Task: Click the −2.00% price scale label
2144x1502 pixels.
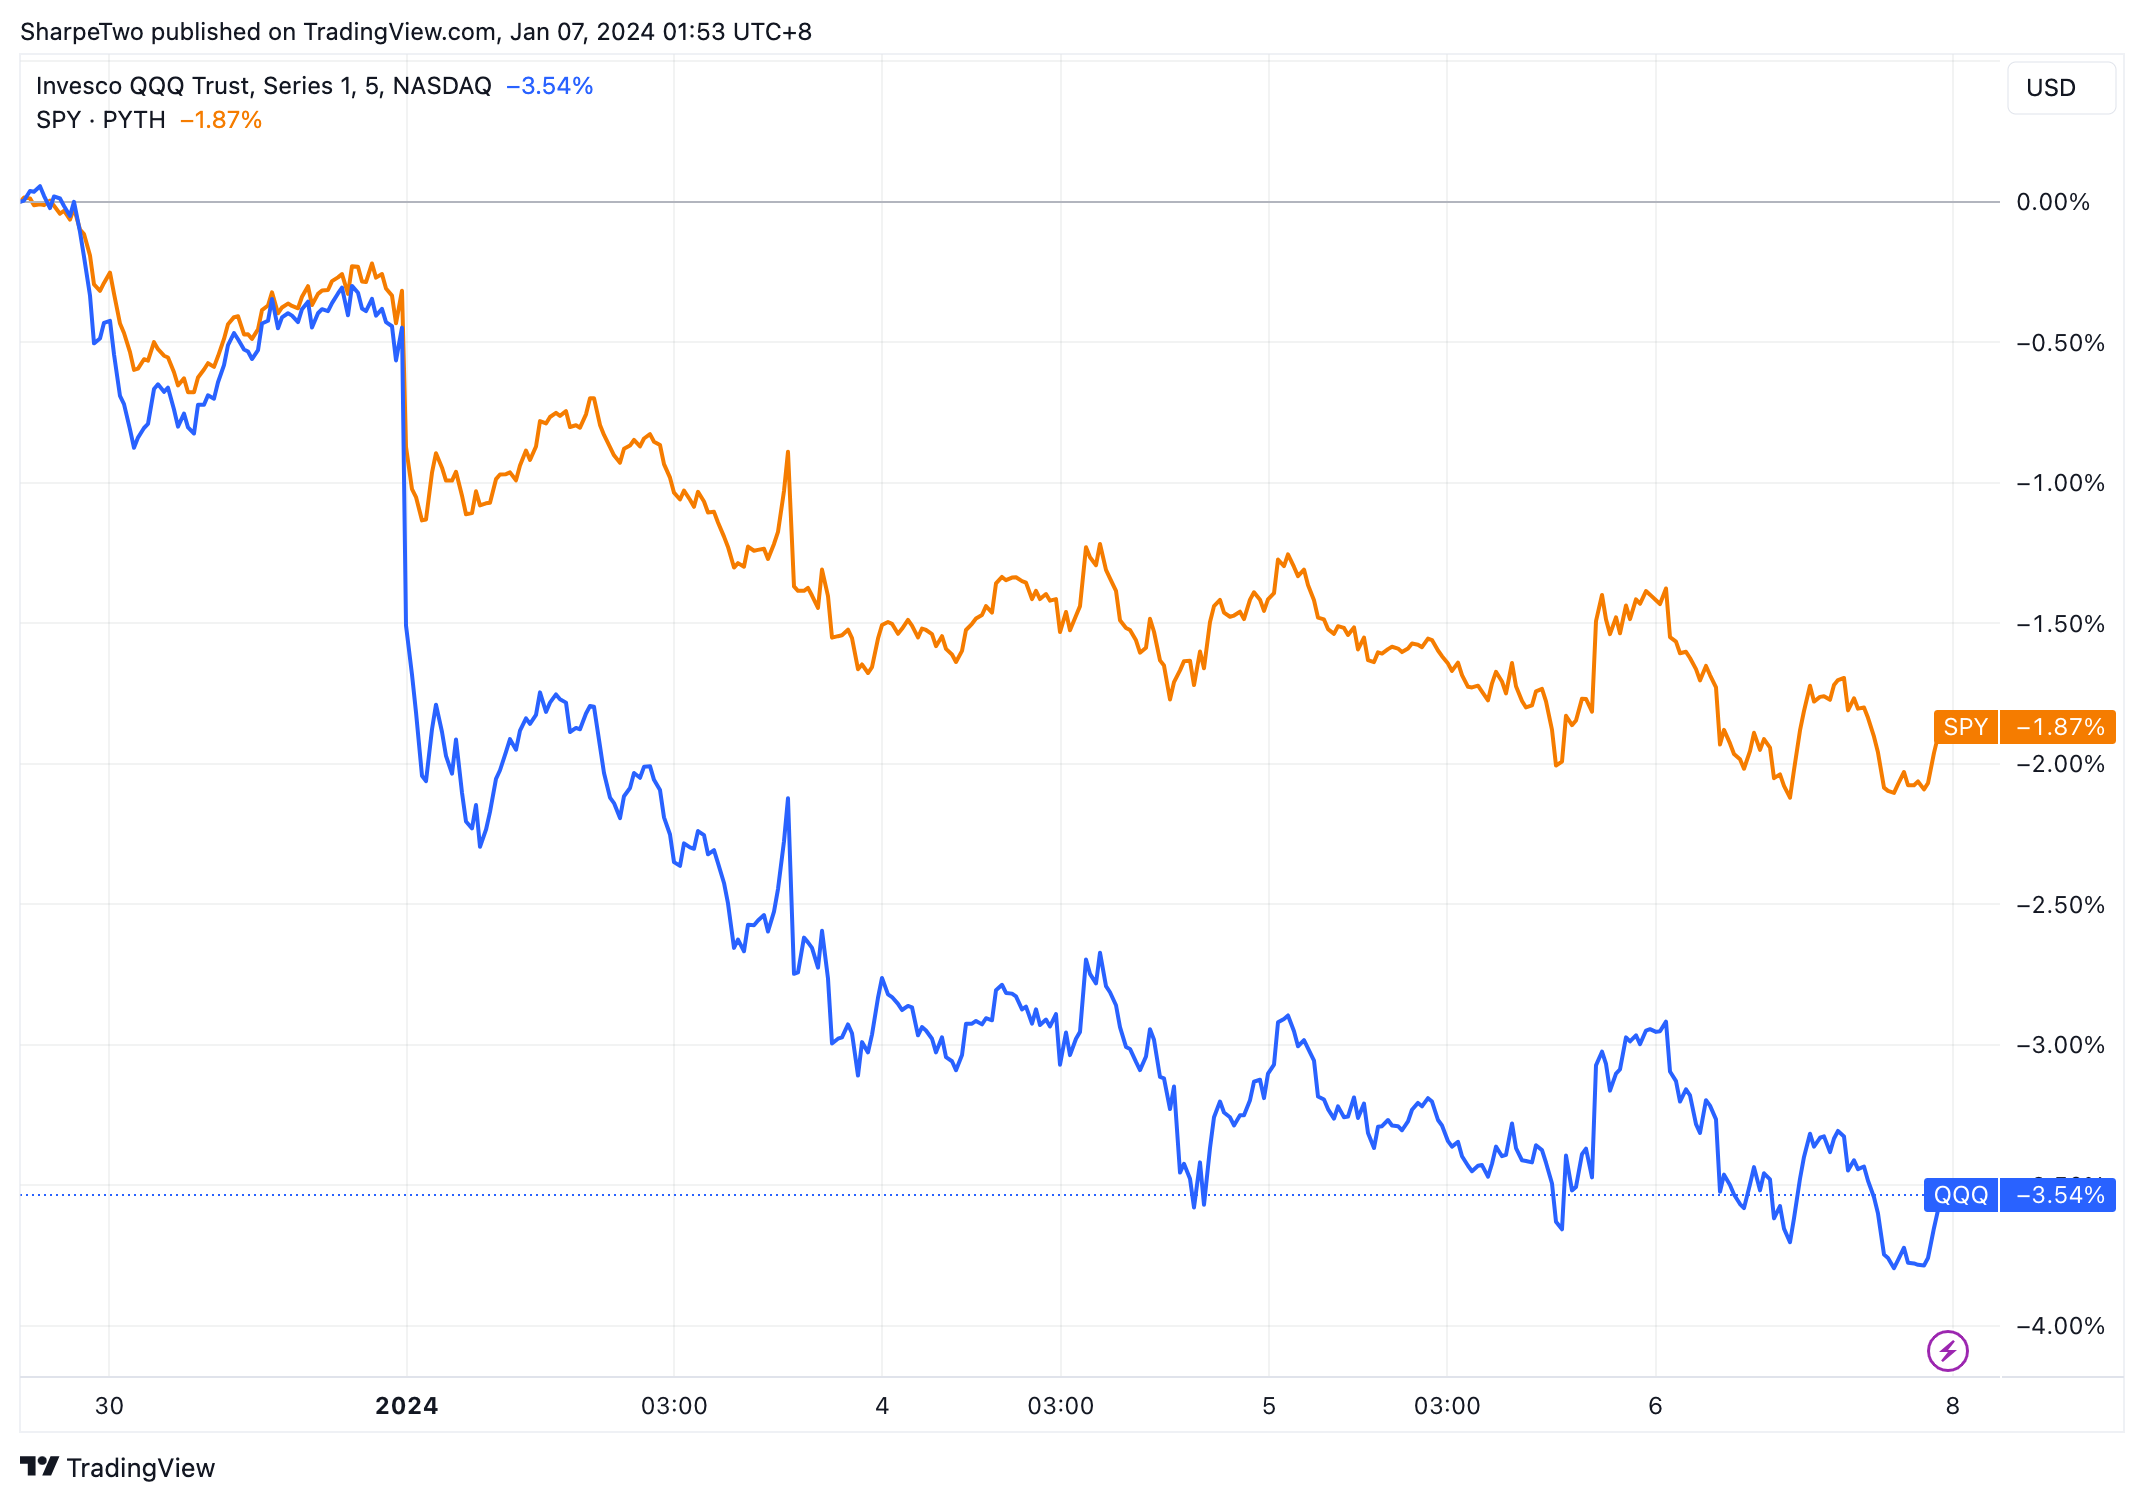Action: click(x=2059, y=764)
